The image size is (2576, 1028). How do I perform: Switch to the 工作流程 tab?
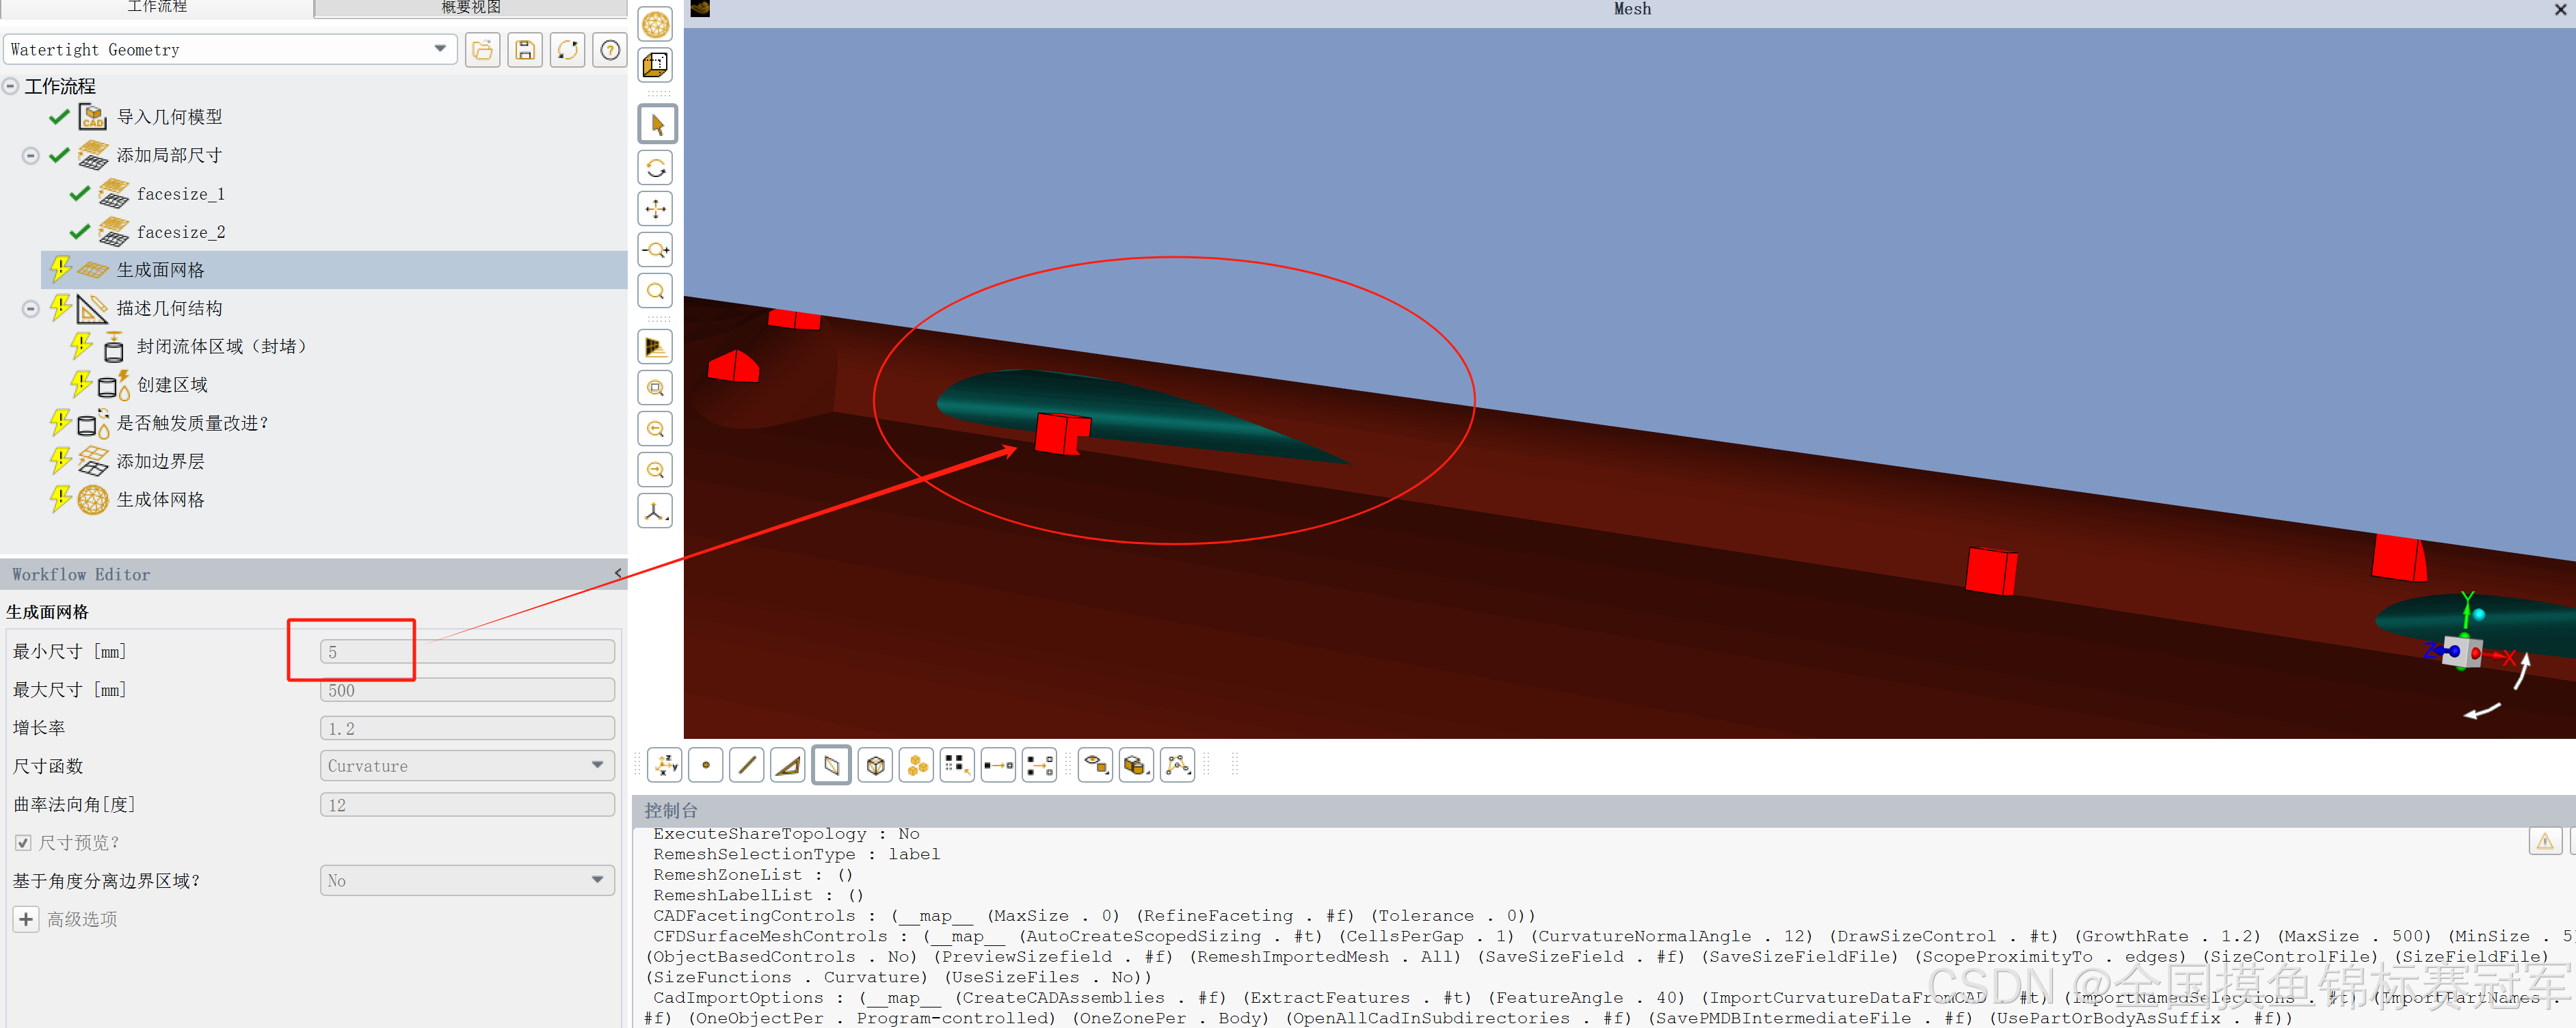click(x=157, y=8)
